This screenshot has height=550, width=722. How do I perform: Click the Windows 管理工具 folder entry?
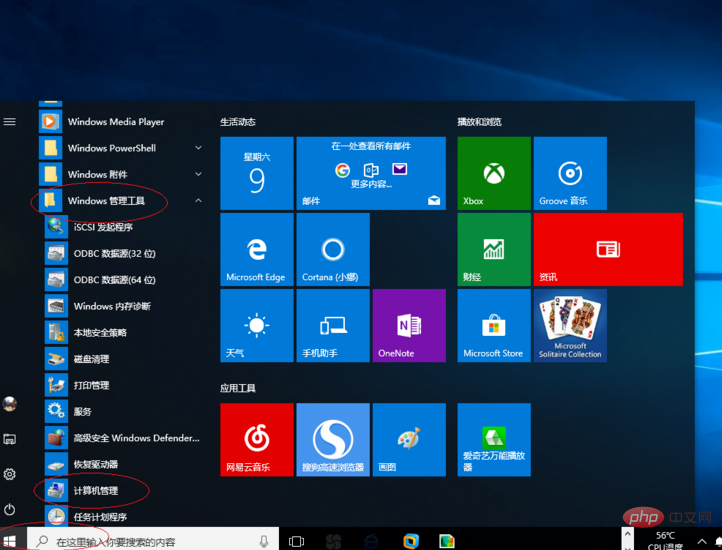[x=120, y=200]
